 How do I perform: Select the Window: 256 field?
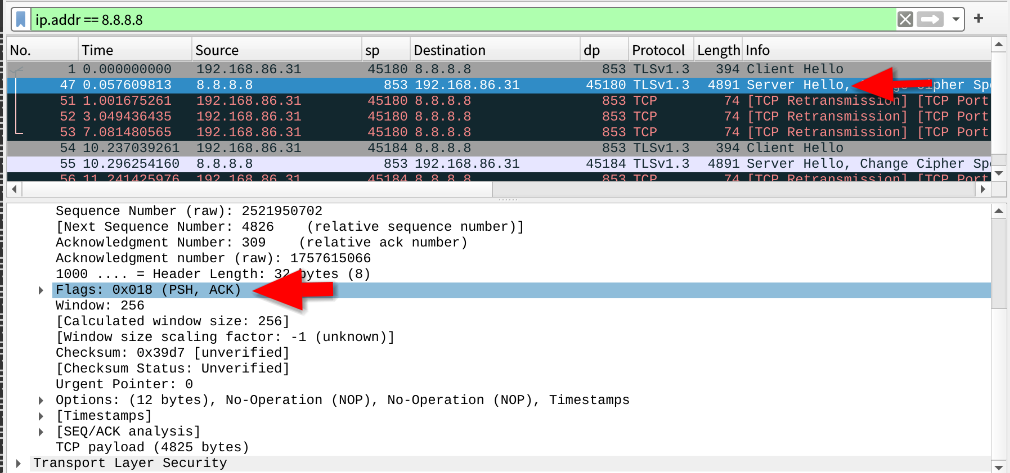[x=100, y=305]
